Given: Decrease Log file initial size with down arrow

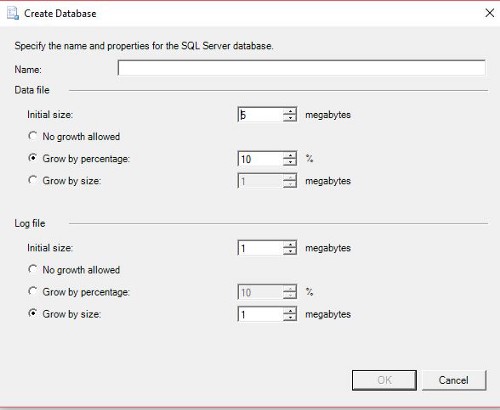Looking at the screenshot, I should (290, 251).
